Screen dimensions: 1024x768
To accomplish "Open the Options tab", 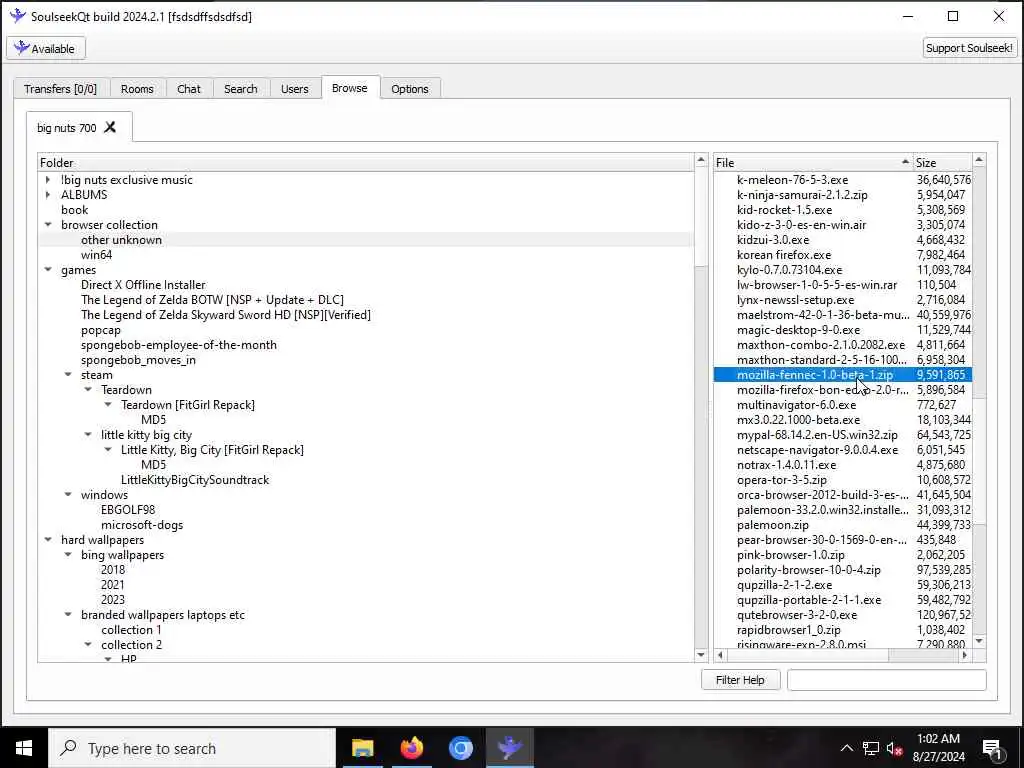I will 409,89.
